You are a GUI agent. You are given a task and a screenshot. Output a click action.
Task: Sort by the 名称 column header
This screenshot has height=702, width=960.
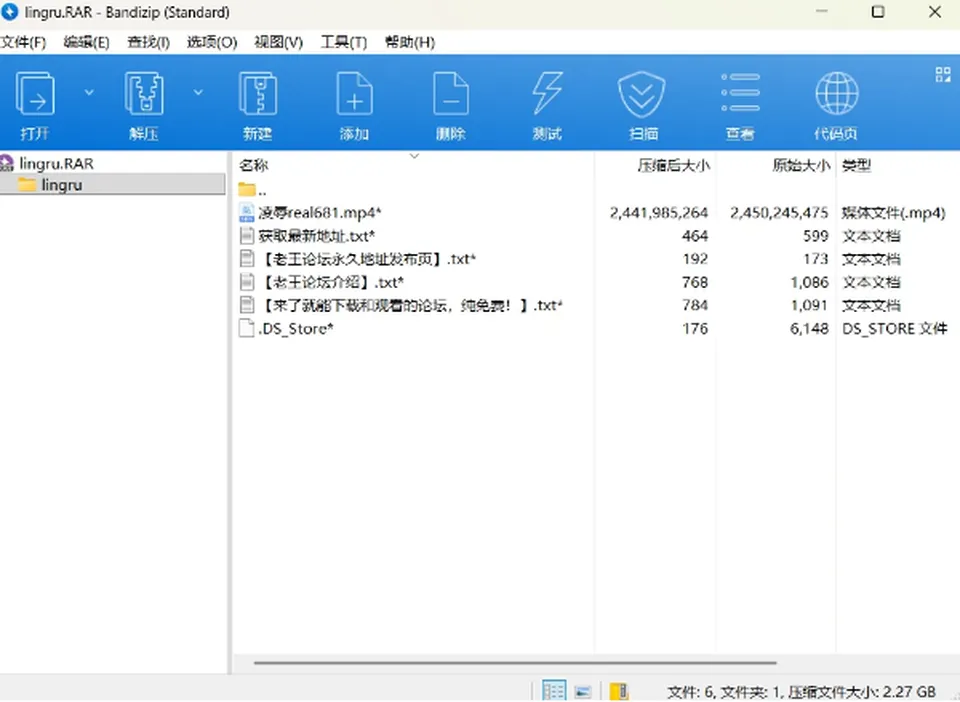(253, 165)
